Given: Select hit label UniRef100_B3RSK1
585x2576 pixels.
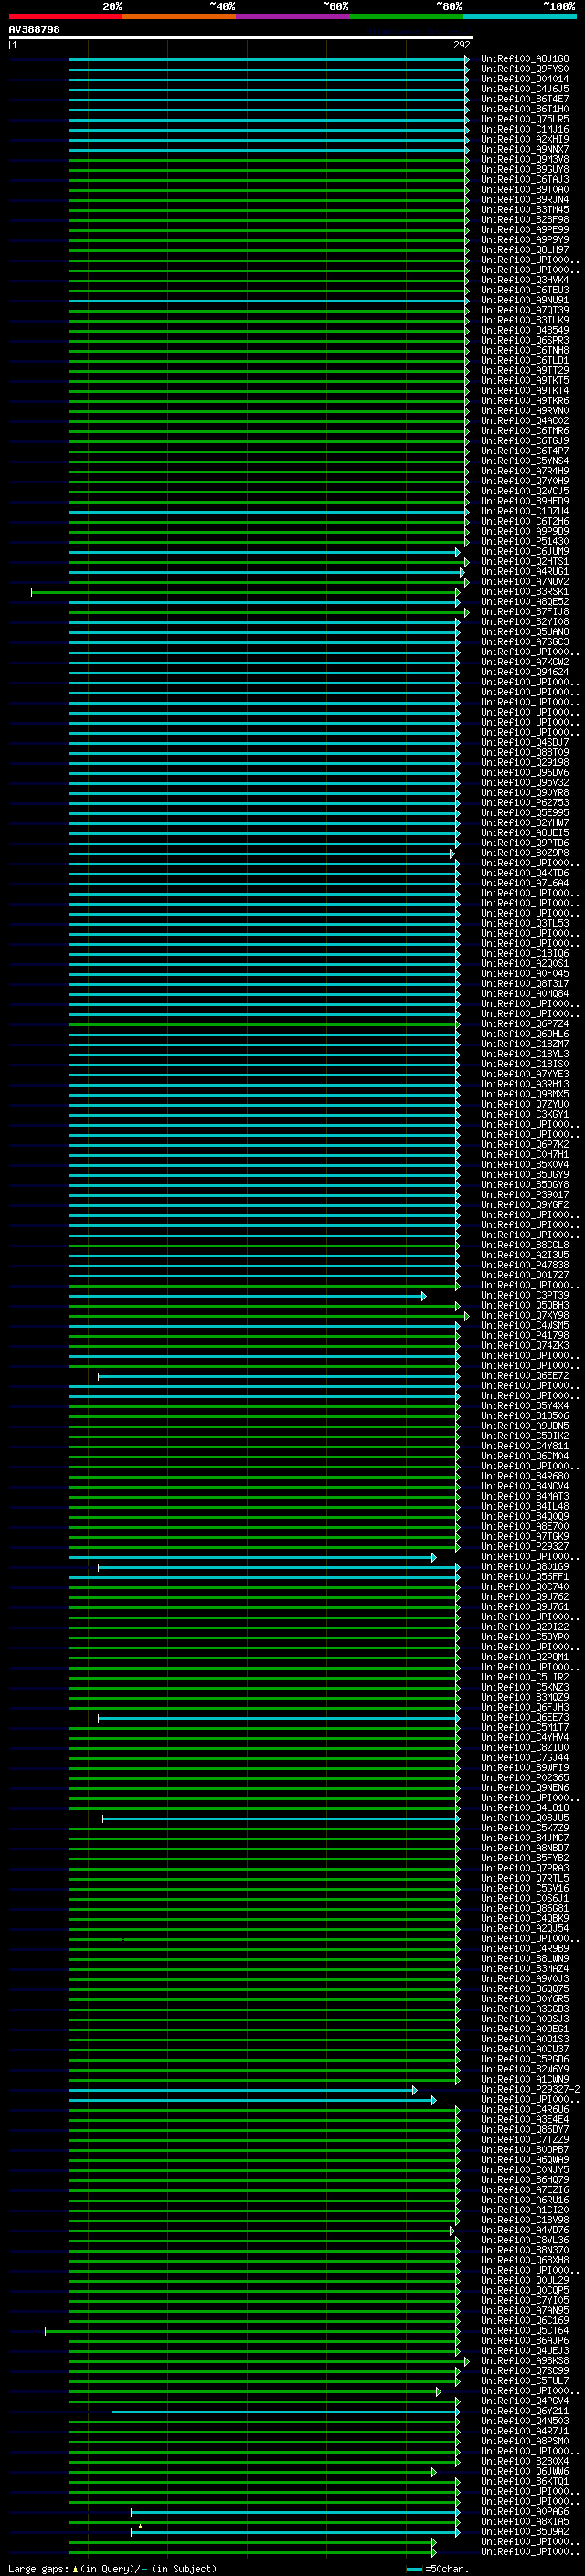Looking at the screenshot, I should pyautogui.click(x=525, y=592).
